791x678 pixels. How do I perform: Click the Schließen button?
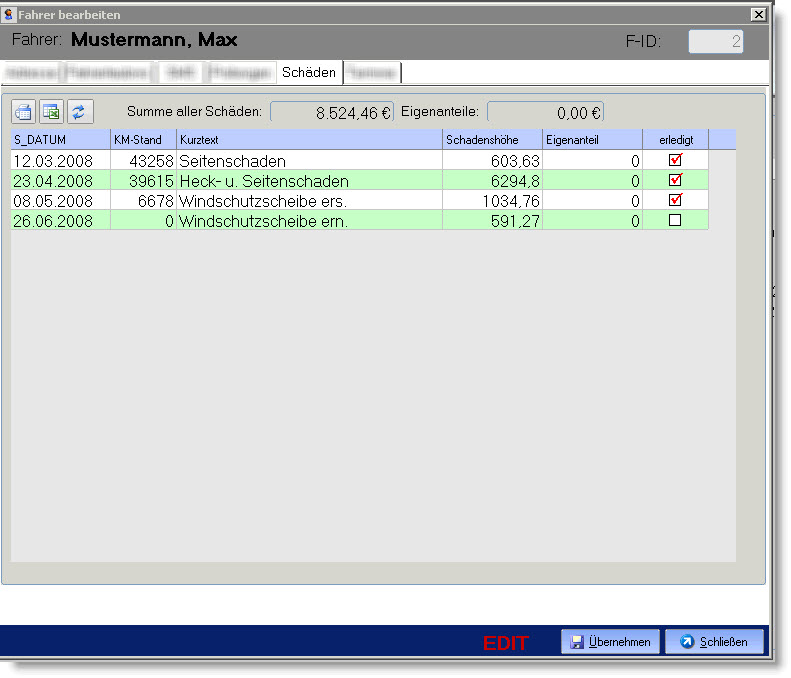click(714, 642)
